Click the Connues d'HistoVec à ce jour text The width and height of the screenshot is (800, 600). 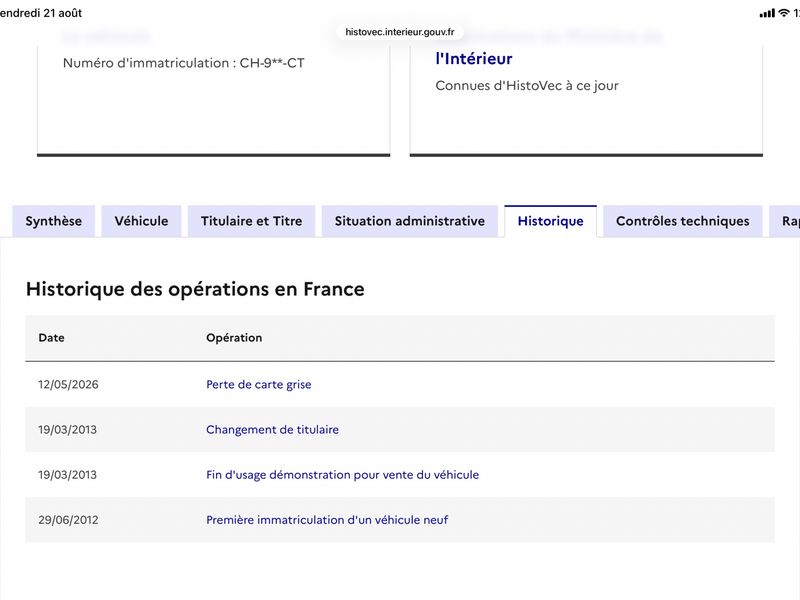527,86
